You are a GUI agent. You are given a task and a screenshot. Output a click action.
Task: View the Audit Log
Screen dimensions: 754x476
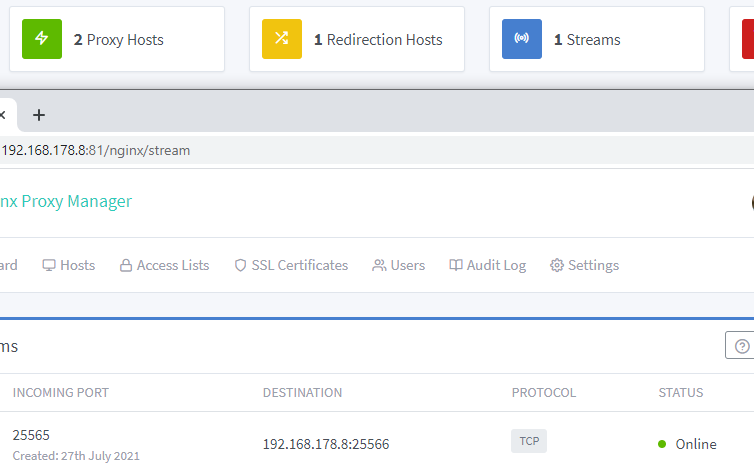pos(488,265)
